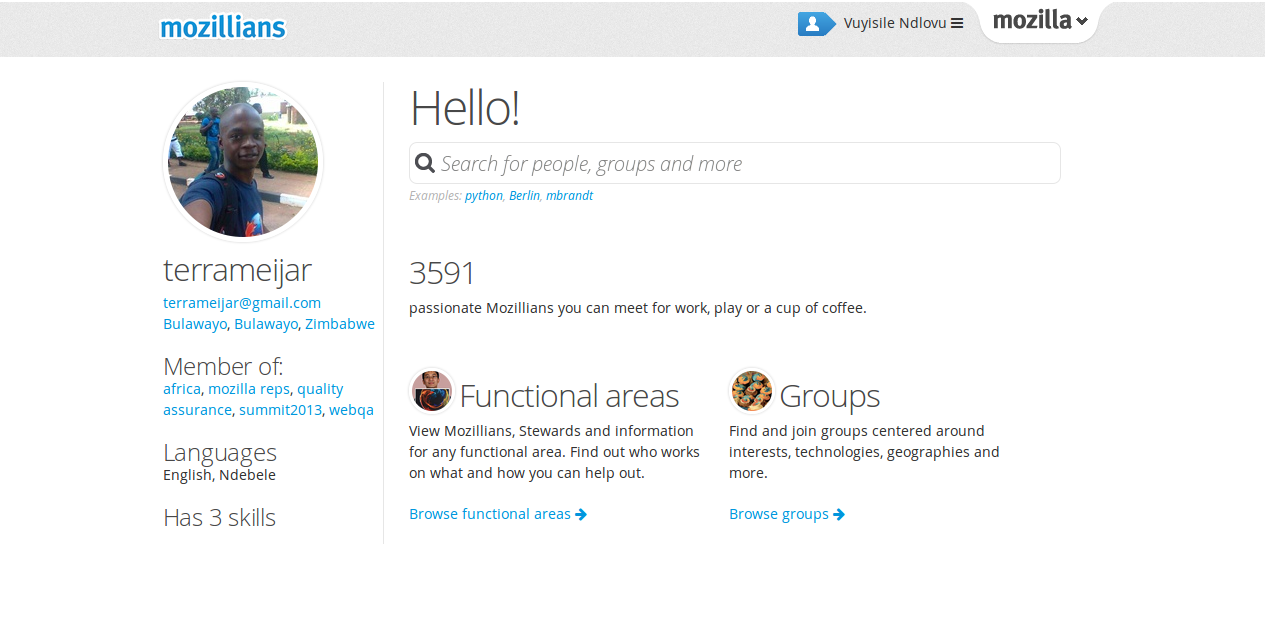Click the Berlin example link

coord(524,196)
